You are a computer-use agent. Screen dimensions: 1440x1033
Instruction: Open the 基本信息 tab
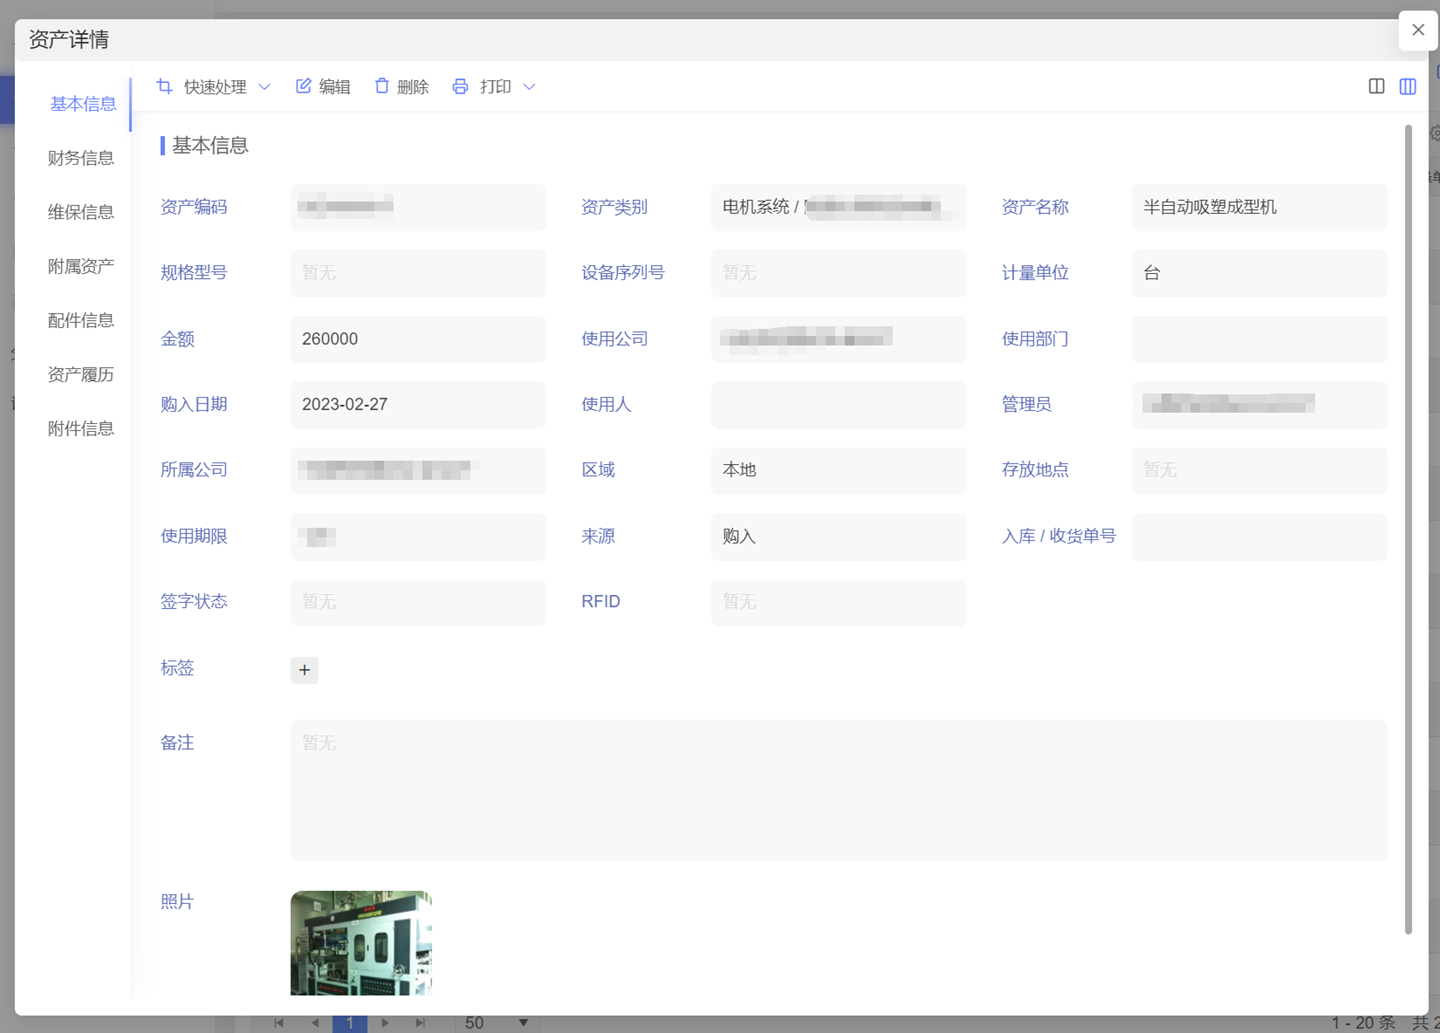pyautogui.click(x=83, y=104)
